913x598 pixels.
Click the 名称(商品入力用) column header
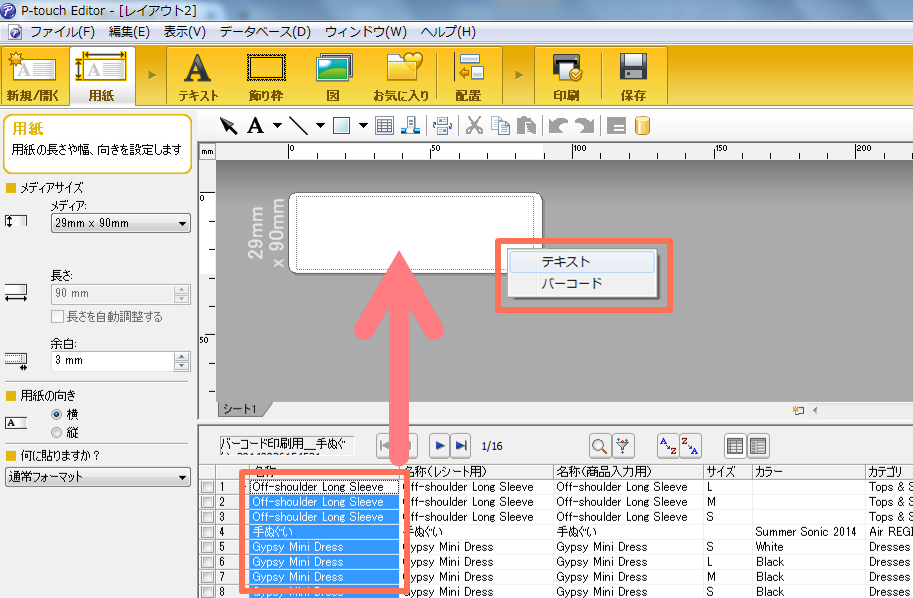click(x=628, y=472)
